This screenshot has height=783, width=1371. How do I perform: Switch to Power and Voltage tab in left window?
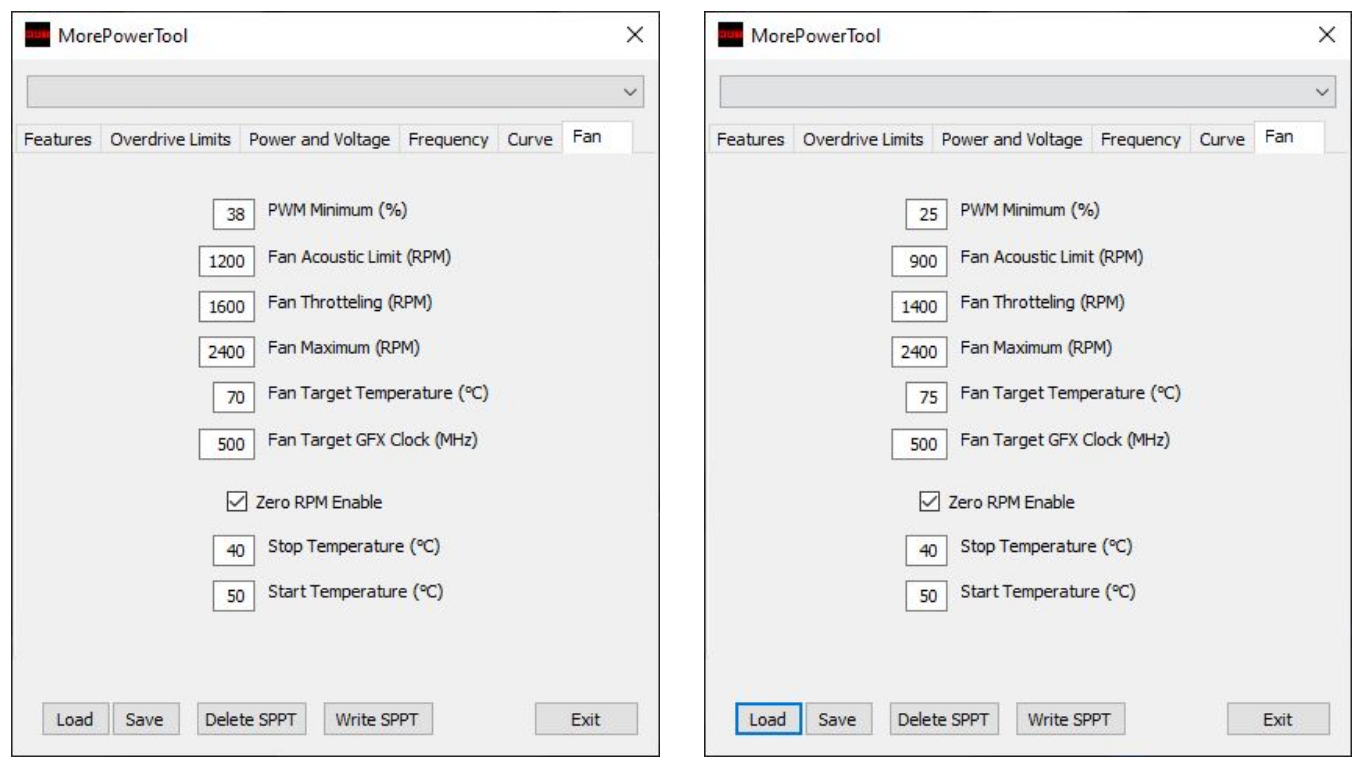[x=319, y=140]
